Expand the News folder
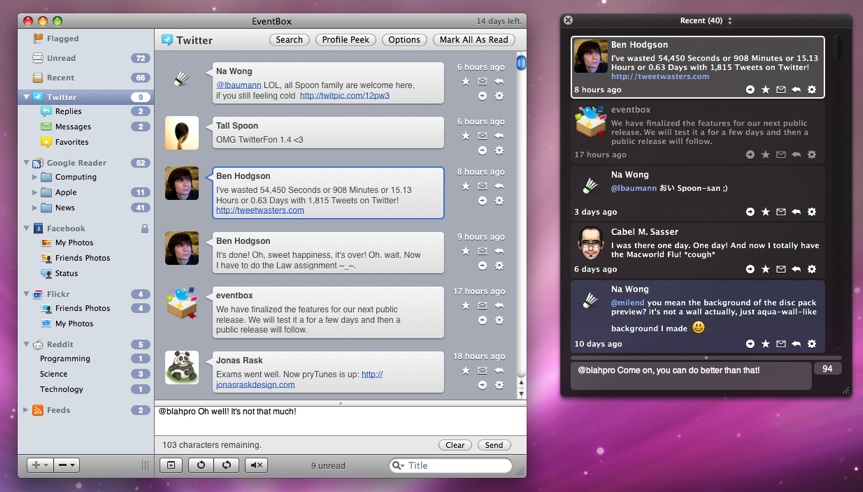863x492 pixels. 34,208
